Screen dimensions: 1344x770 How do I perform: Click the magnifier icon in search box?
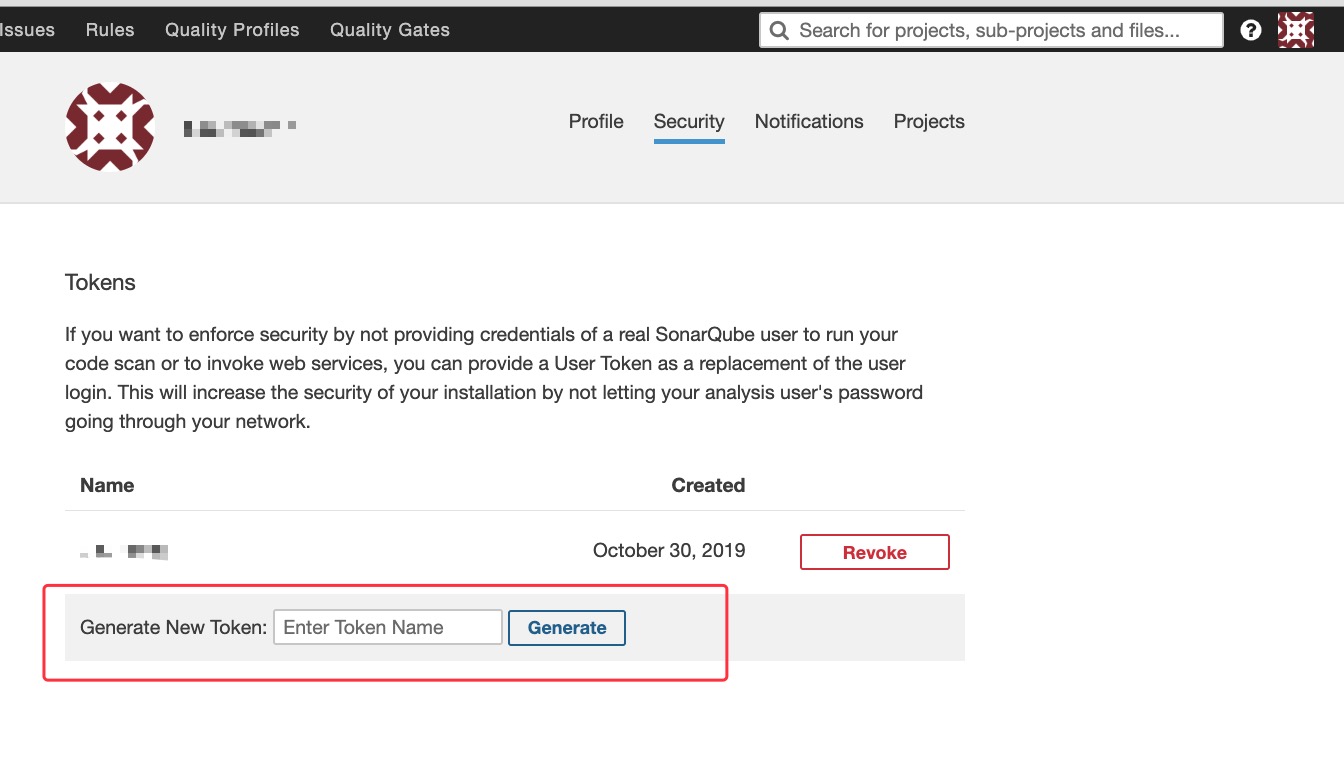click(779, 30)
